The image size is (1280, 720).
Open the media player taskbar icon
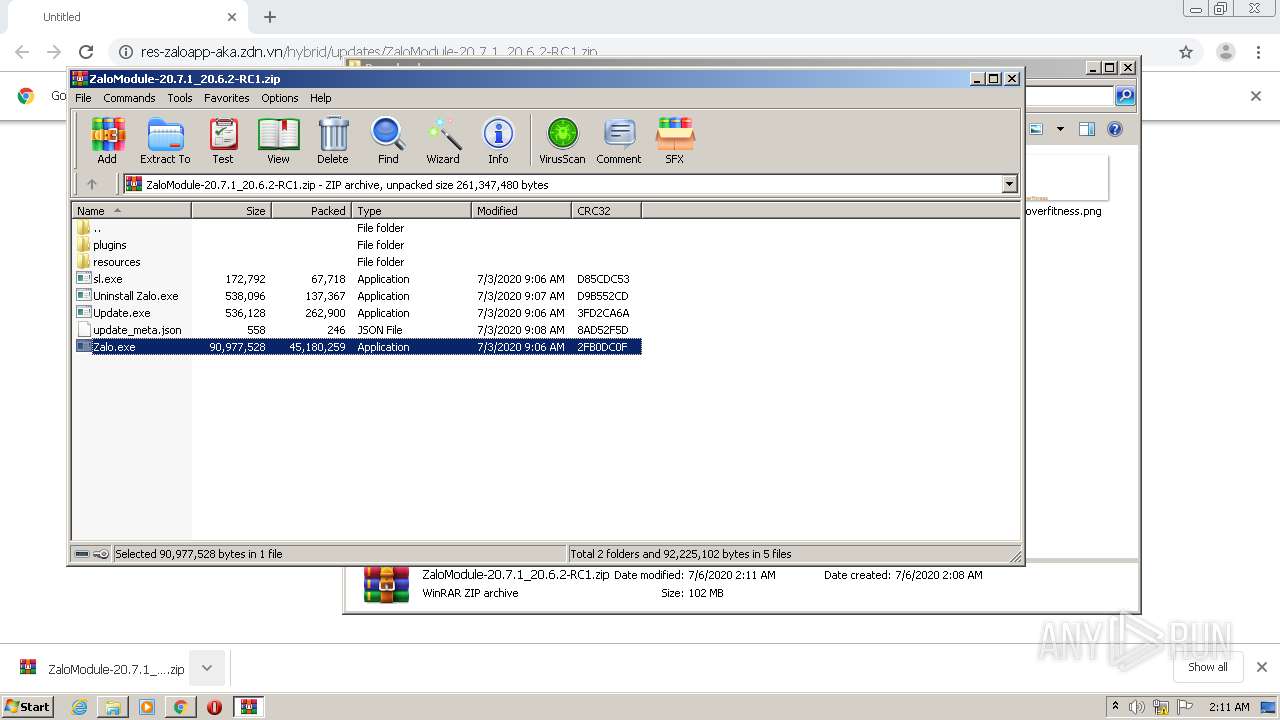click(147, 707)
